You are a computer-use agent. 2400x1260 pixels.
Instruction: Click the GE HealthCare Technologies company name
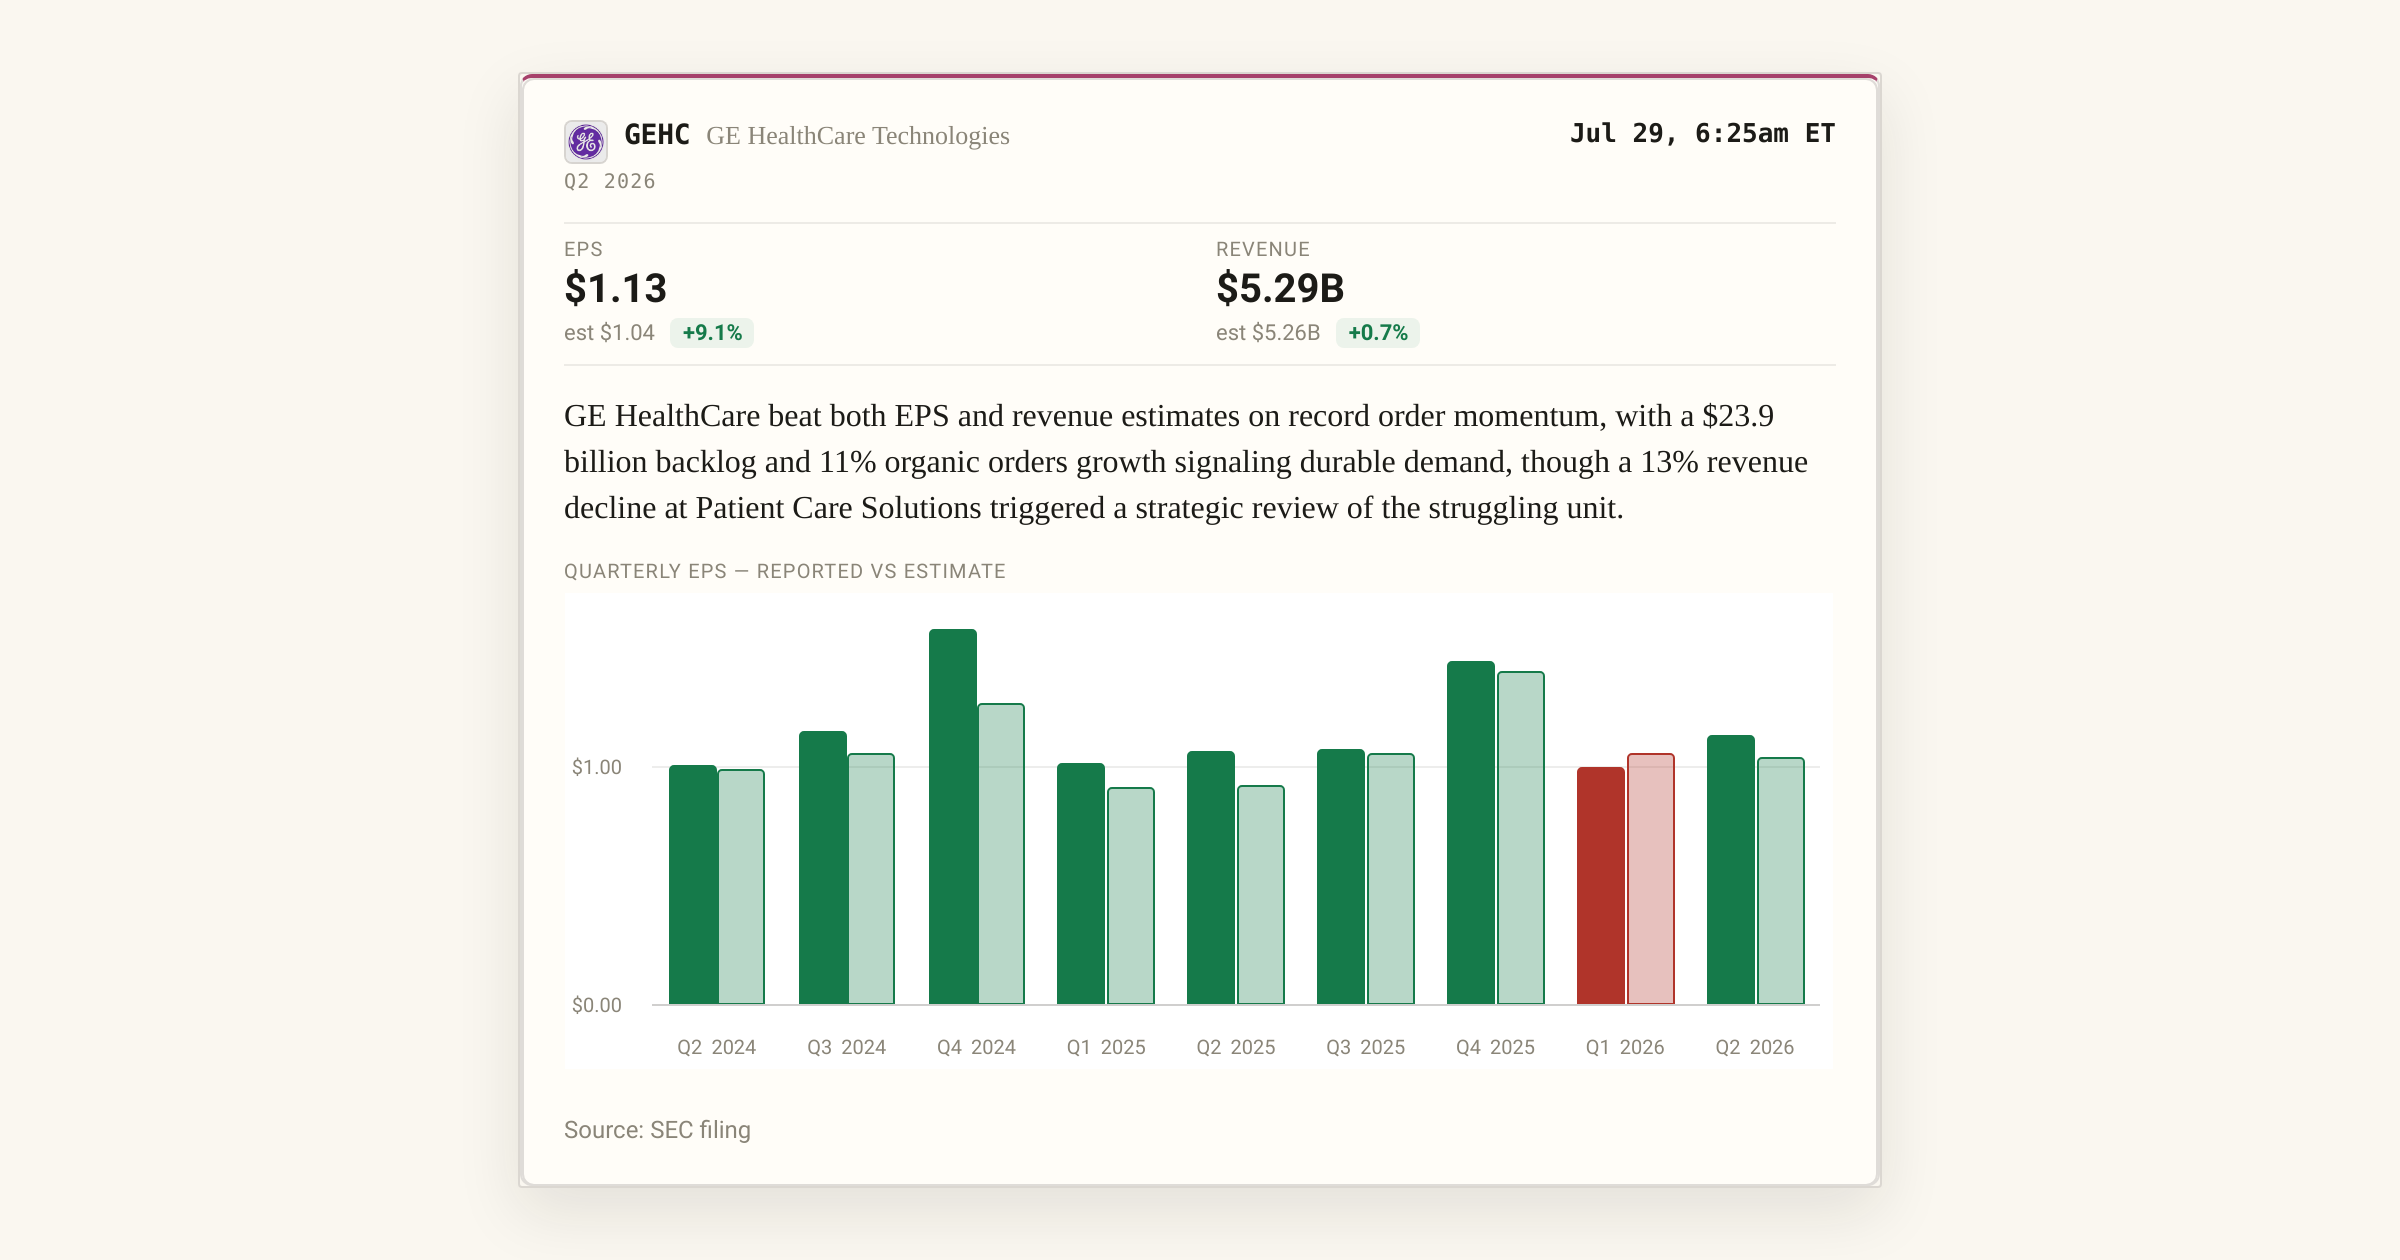(858, 136)
